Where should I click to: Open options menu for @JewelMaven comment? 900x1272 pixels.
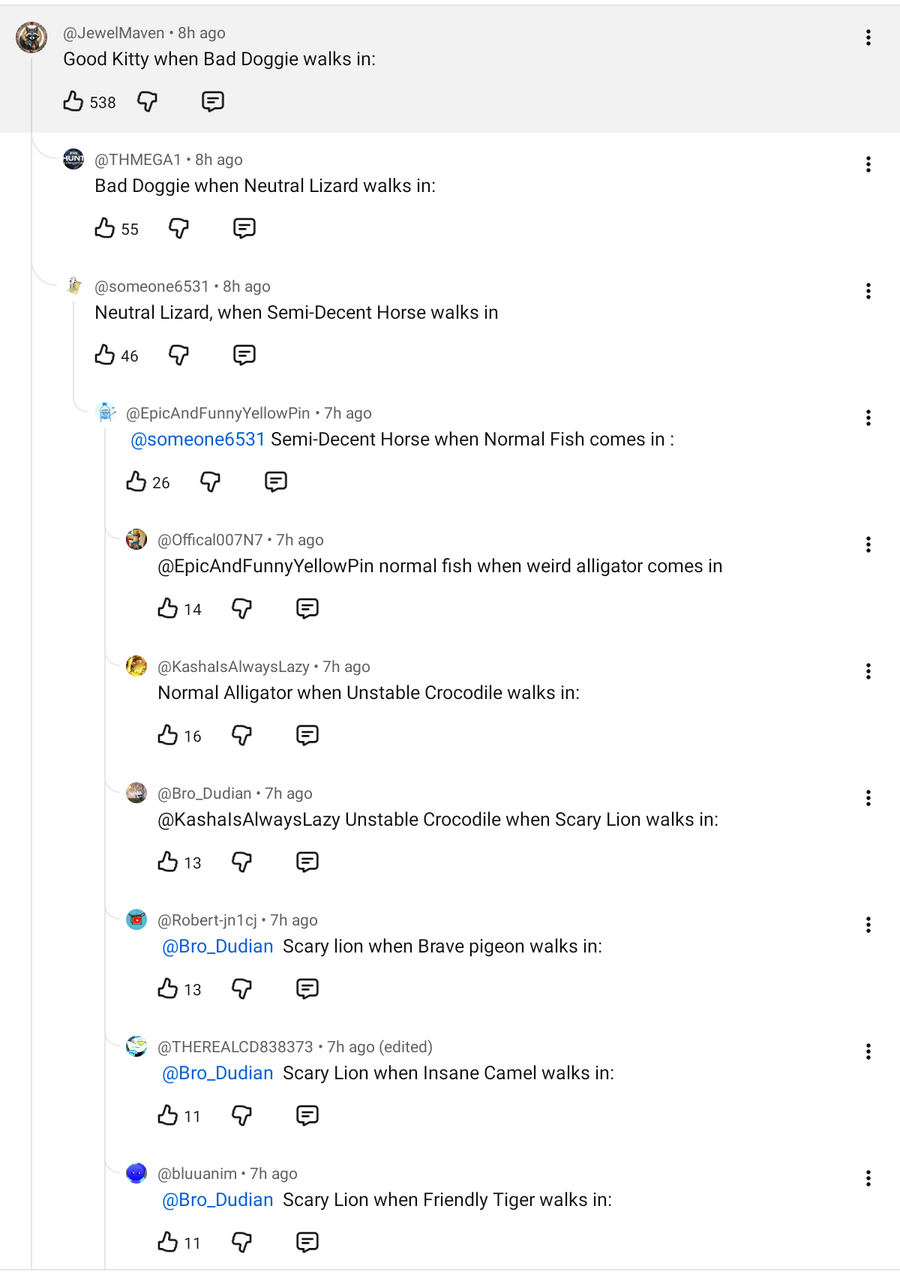[868, 38]
